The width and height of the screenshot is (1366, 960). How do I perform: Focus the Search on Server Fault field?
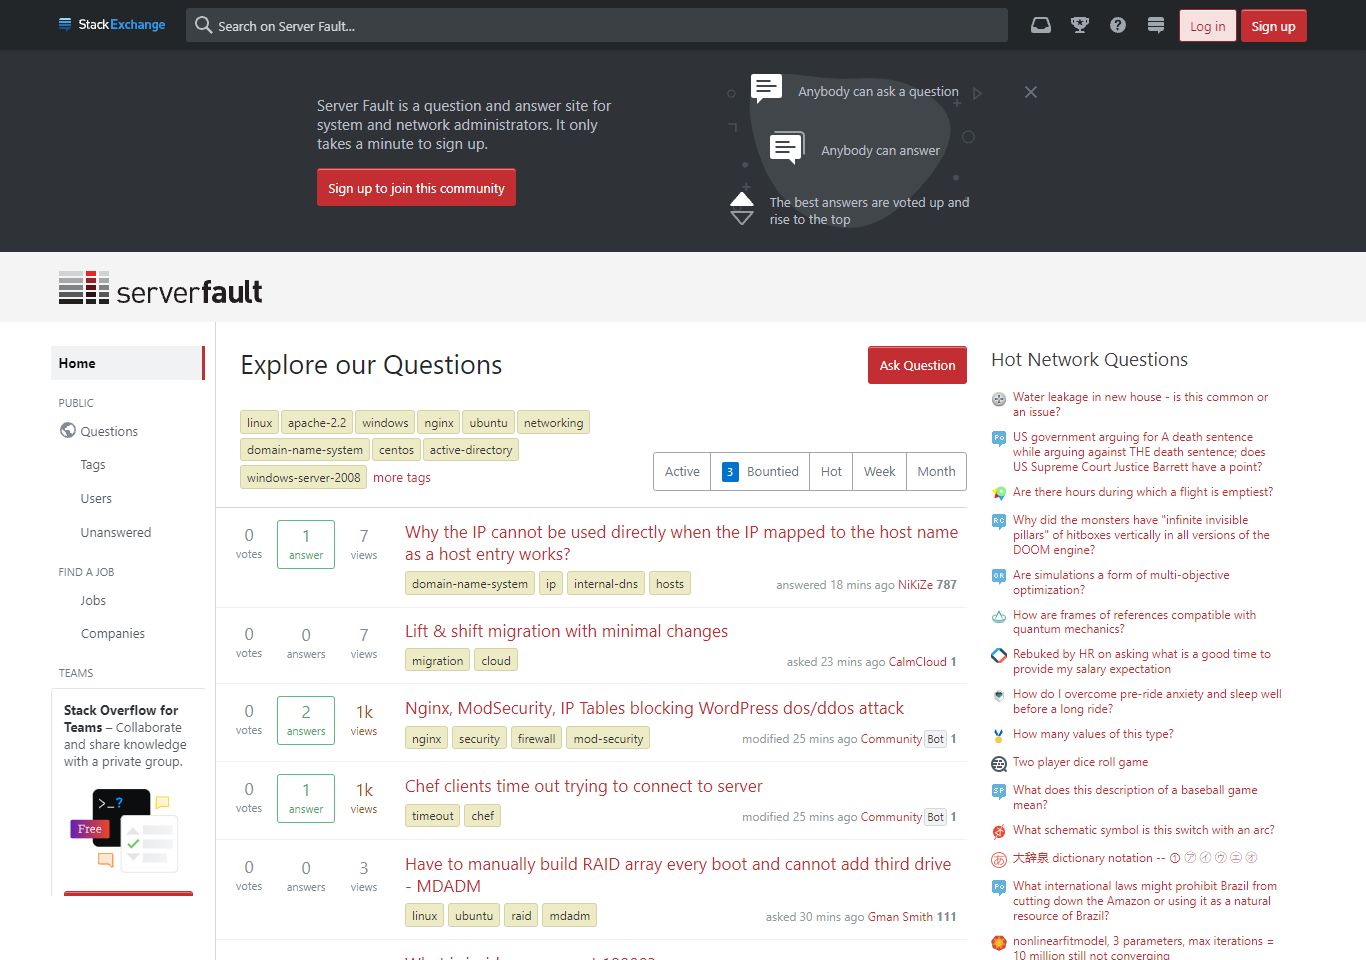coord(597,25)
